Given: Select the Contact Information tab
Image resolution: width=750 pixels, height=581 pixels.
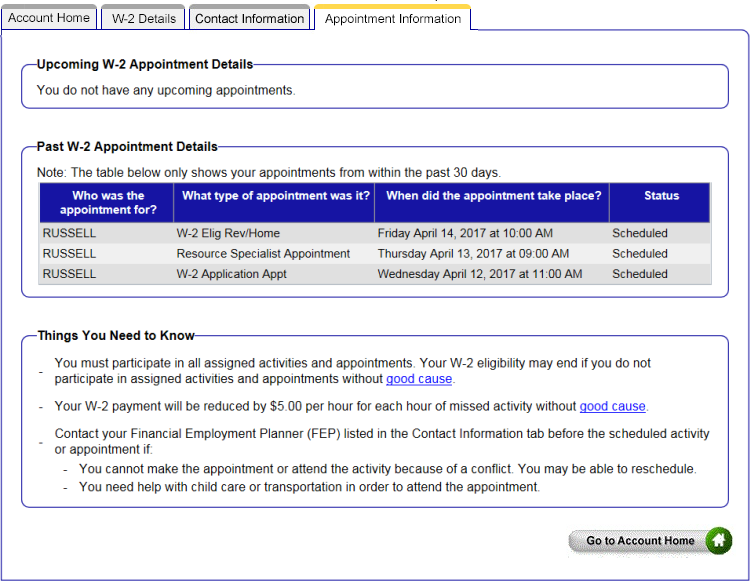Looking at the screenshot, I should pyautogui.click(x=249, y=18).
